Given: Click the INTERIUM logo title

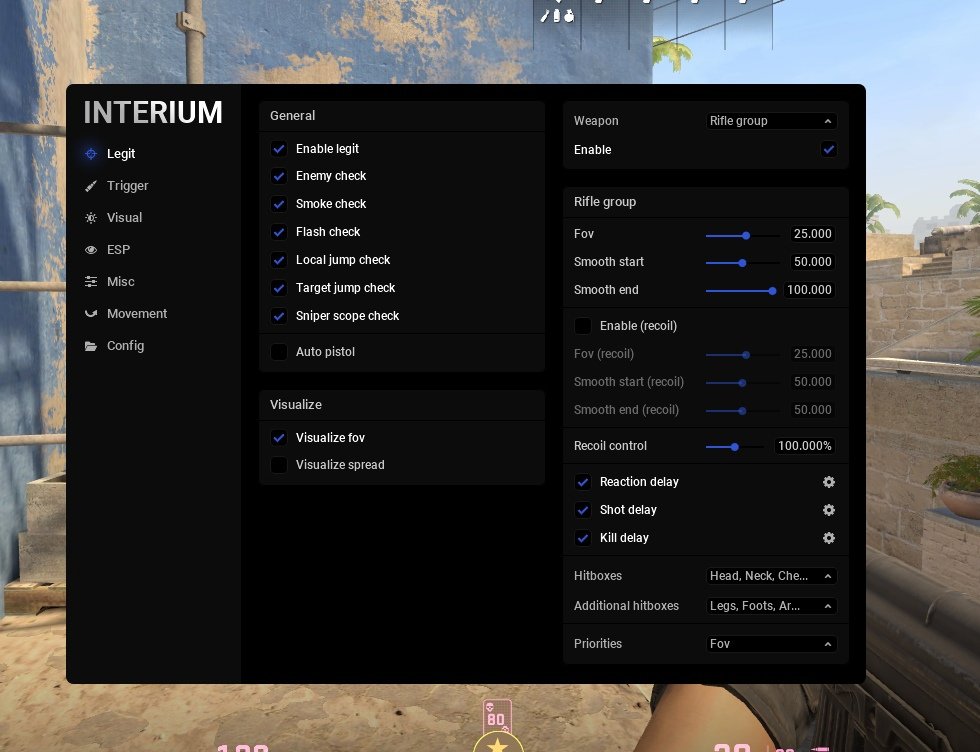Looking at the screenshot, I should point(153,113).
